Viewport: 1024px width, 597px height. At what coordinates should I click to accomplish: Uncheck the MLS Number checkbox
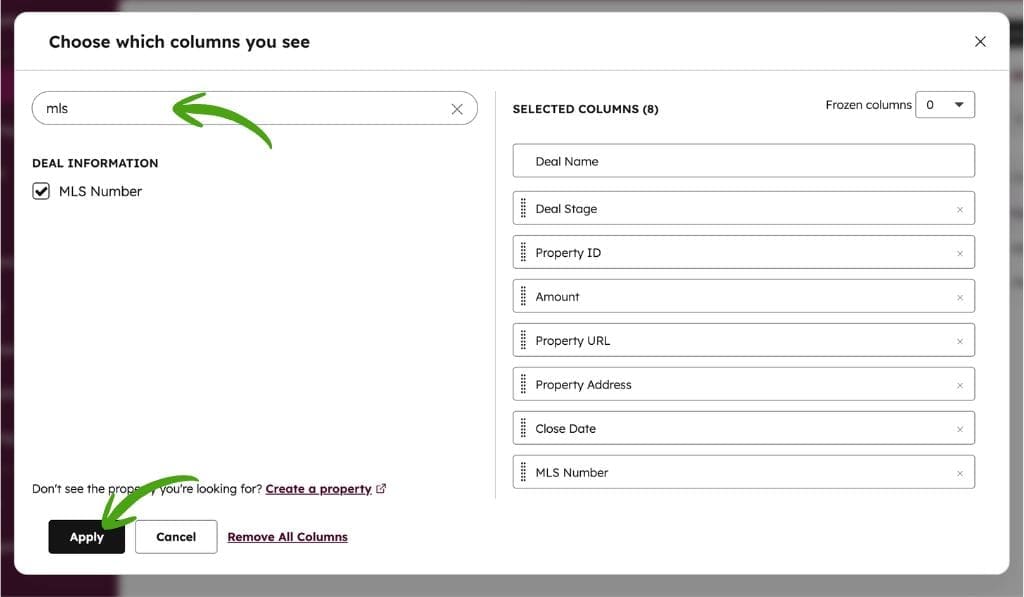click(41, 191)
